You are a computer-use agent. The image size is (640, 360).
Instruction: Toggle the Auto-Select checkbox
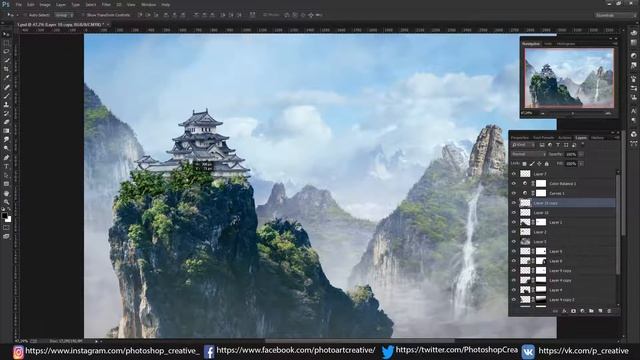coord(25,15)
